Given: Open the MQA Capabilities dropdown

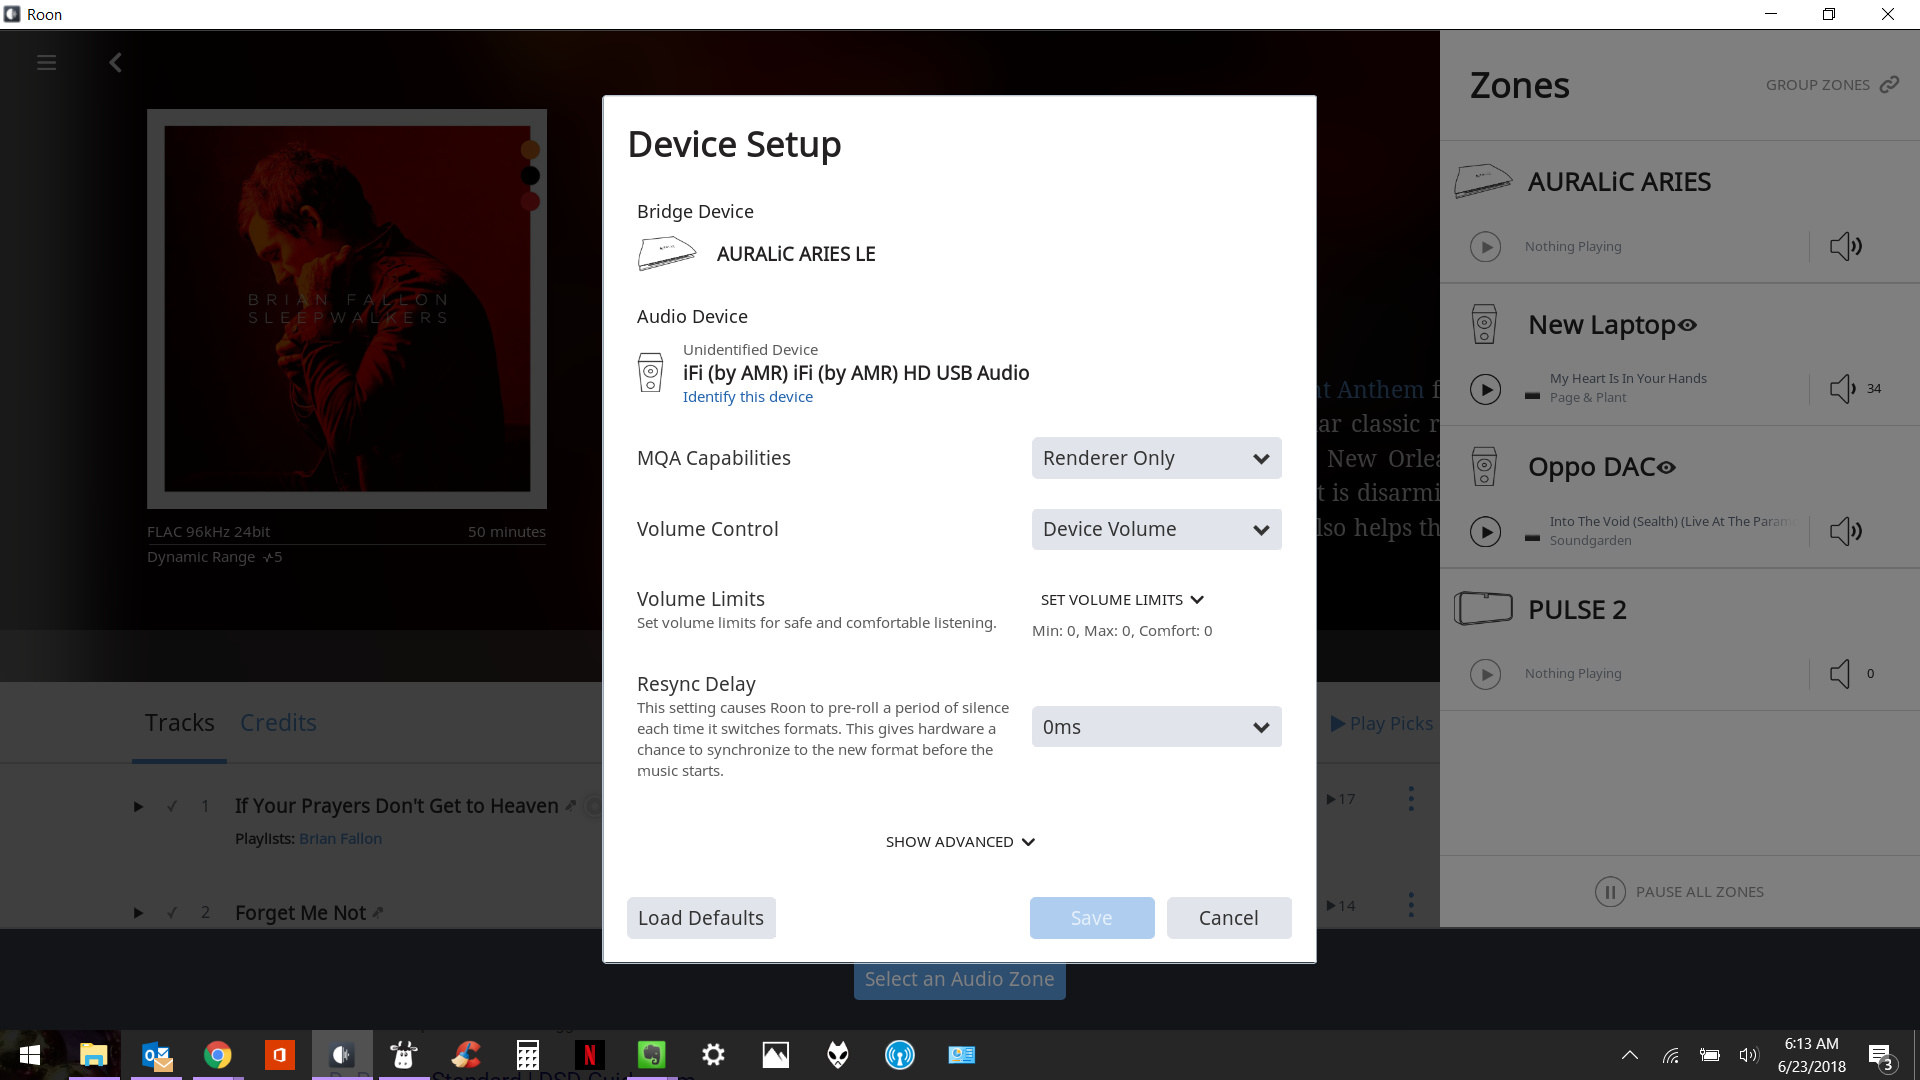Looking at the screenshot, I should point(1156,458).
